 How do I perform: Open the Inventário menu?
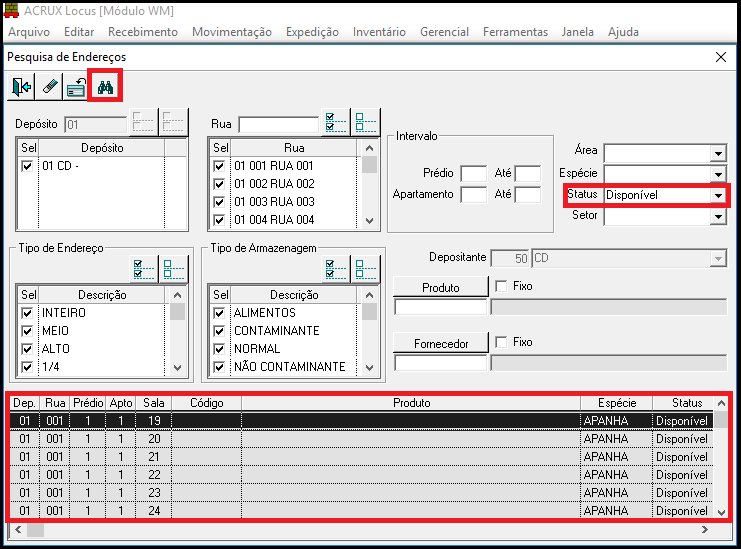(x=379, y=32)
